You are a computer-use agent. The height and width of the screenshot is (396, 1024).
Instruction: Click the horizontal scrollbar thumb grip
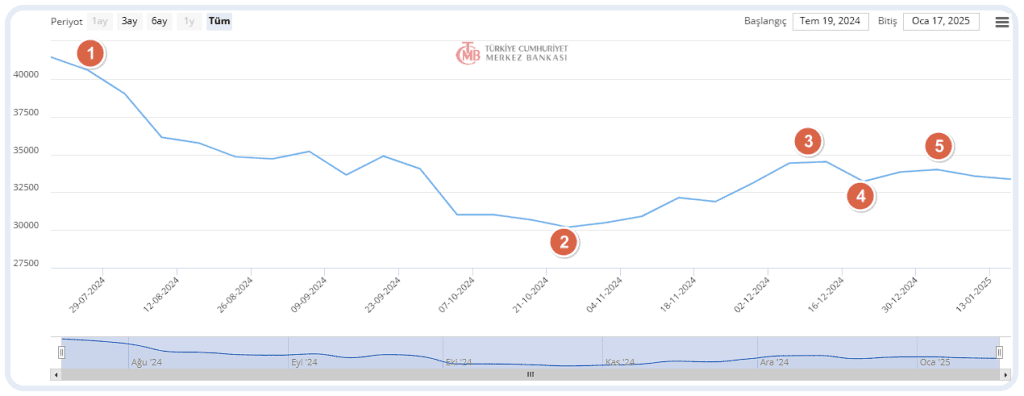tap(530, 374)
